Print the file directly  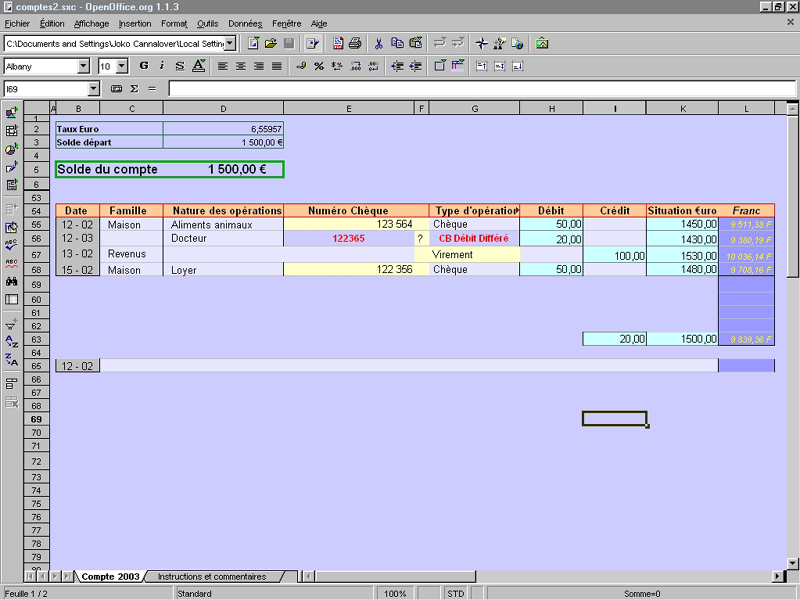[x=355, y=43]
